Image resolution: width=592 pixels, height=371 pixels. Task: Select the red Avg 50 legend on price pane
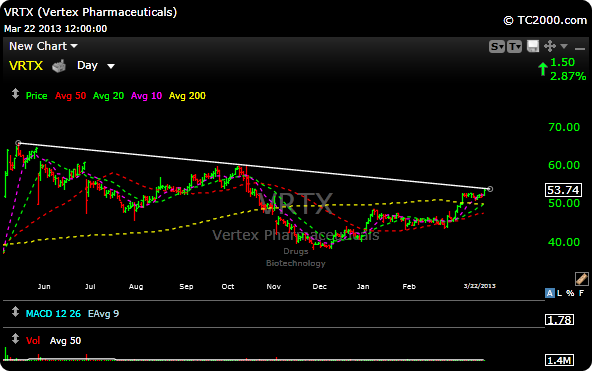pos(71,96)
